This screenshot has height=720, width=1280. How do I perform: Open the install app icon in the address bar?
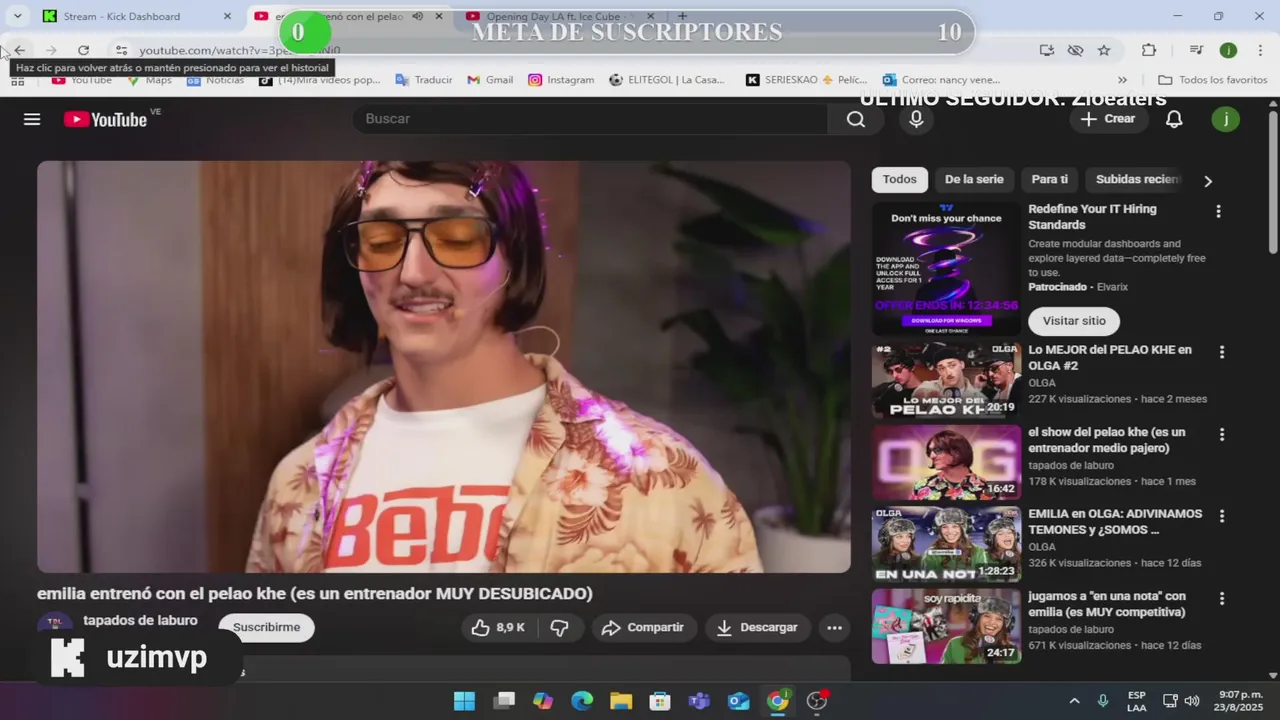click(x=1046, y=50)
